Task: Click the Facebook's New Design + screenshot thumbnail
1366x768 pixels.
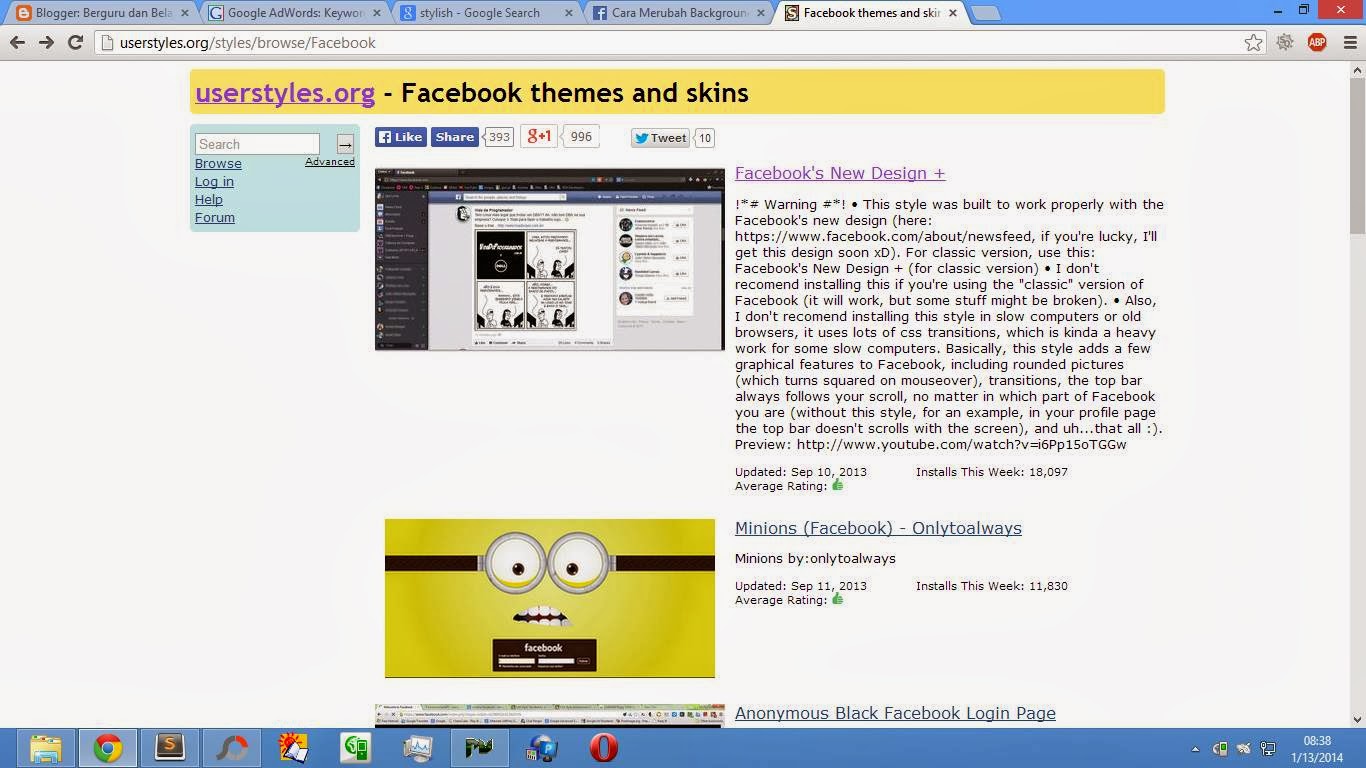Action: coord(550,259)
